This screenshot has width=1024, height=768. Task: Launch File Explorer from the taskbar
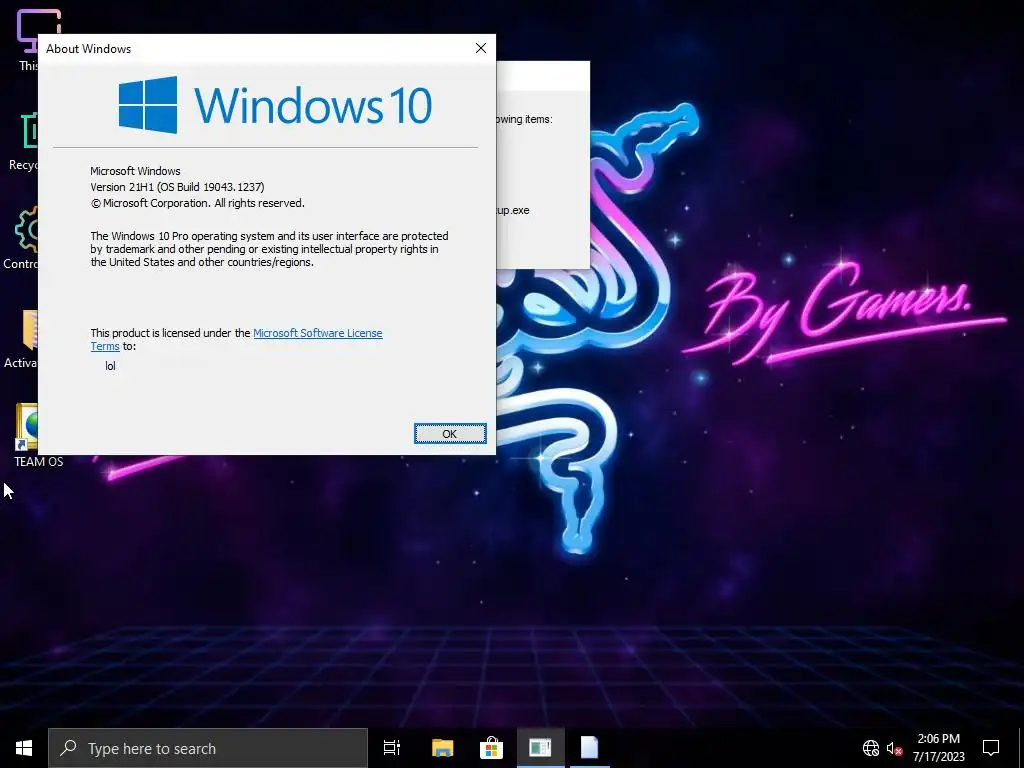pyautogui.click(x=442, y=748)
